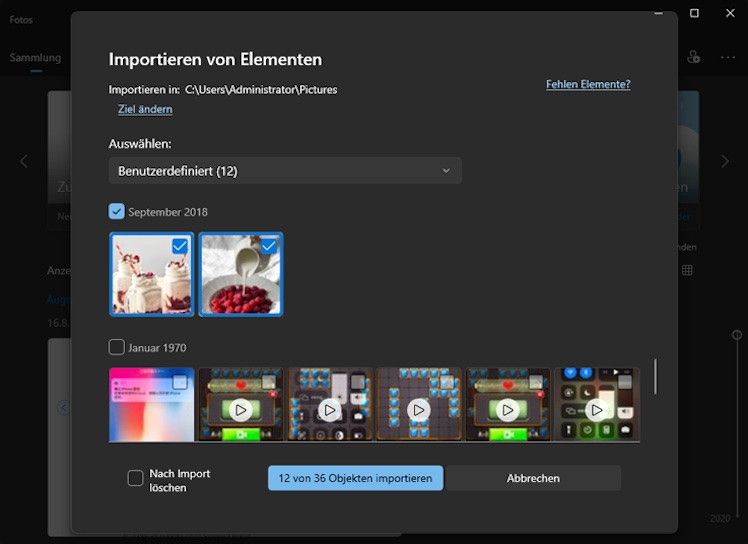This screenshot has width=748, height=544.
Task: Open the Benutzerdefiniert (12) selection dropdown
Action: [x=285, y=171]
